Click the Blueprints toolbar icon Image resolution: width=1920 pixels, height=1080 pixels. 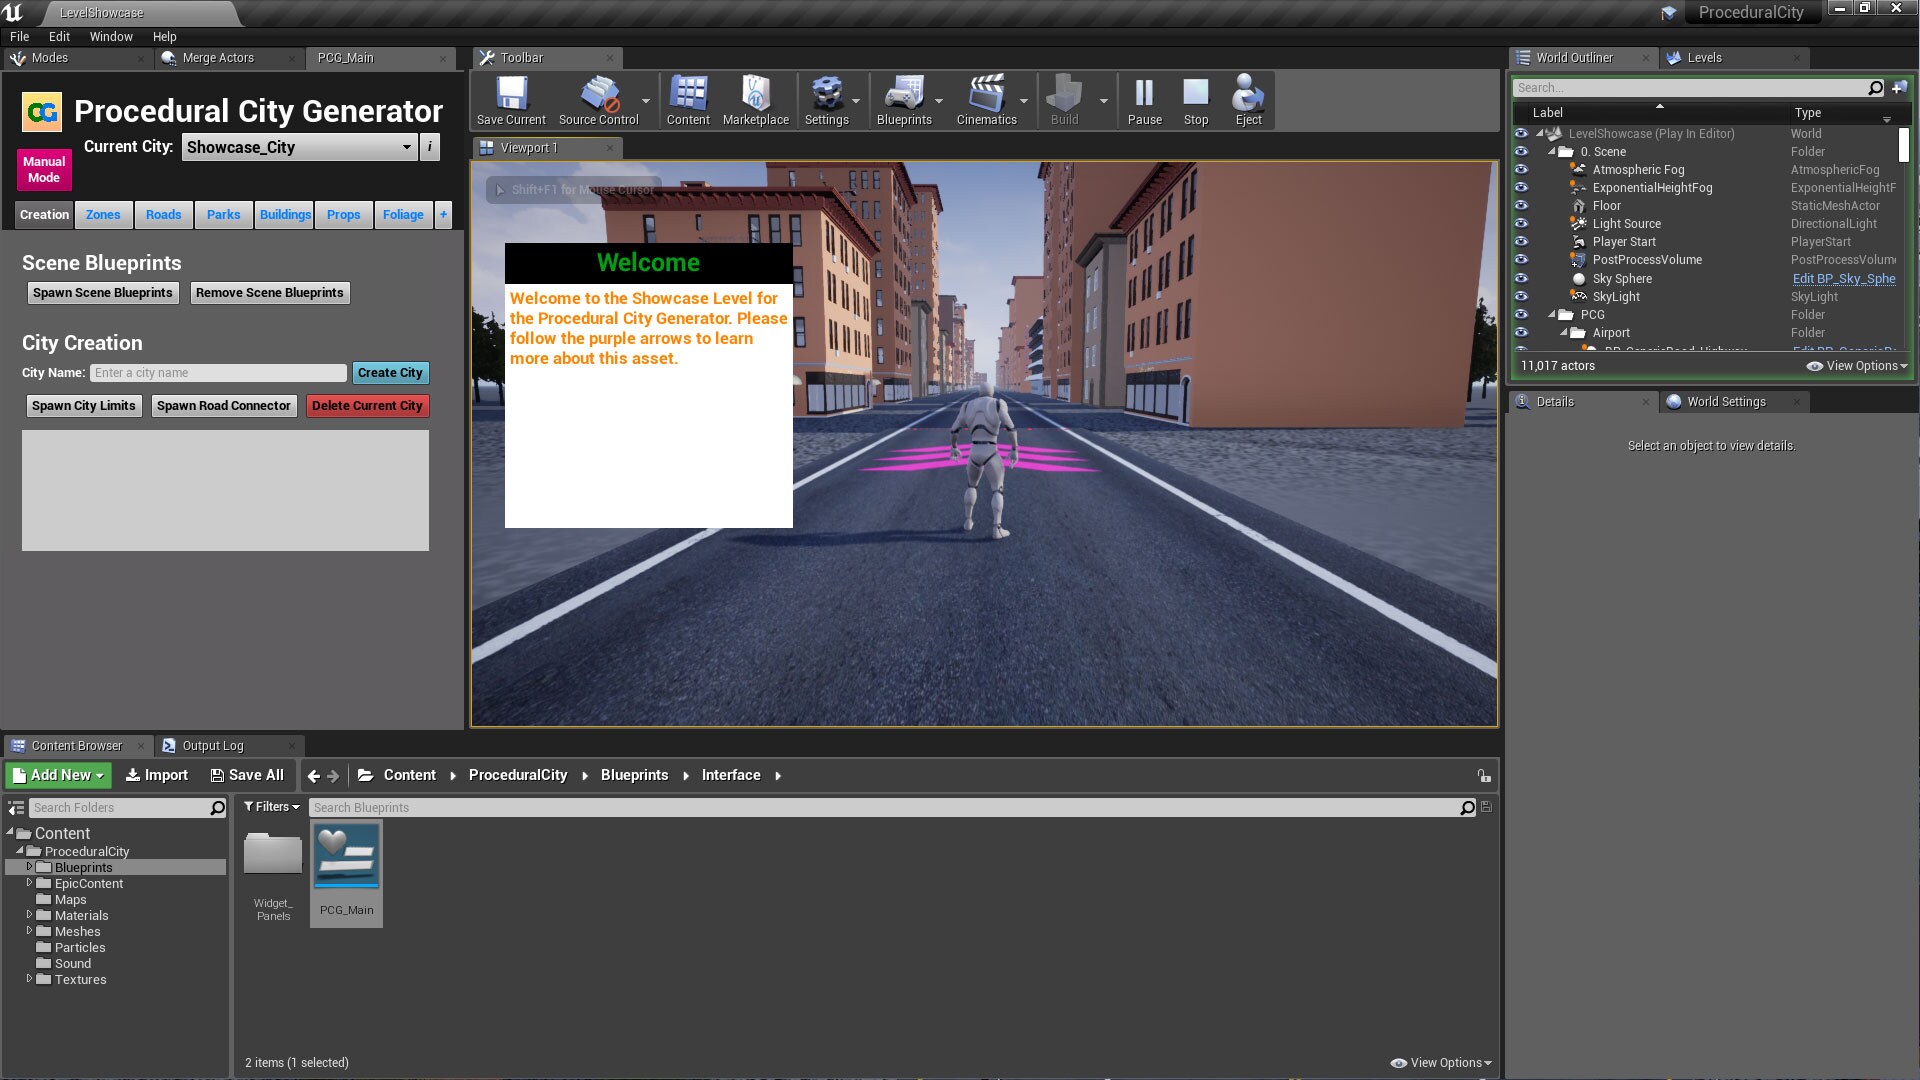tap(904, 100)
